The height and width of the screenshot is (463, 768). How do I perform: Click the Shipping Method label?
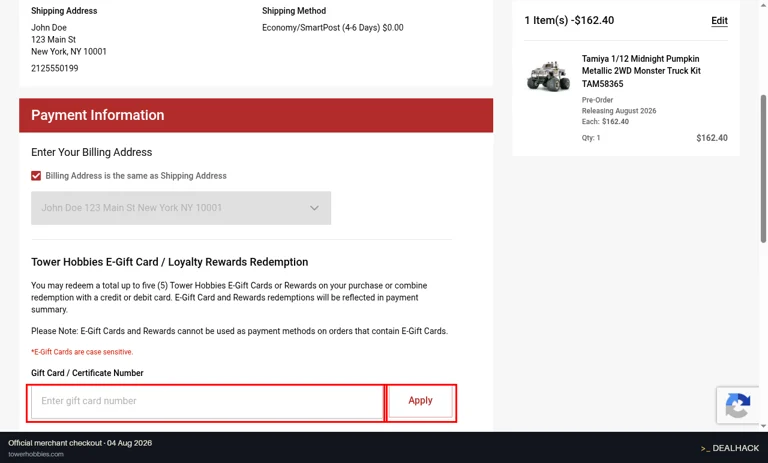(294, 11)
